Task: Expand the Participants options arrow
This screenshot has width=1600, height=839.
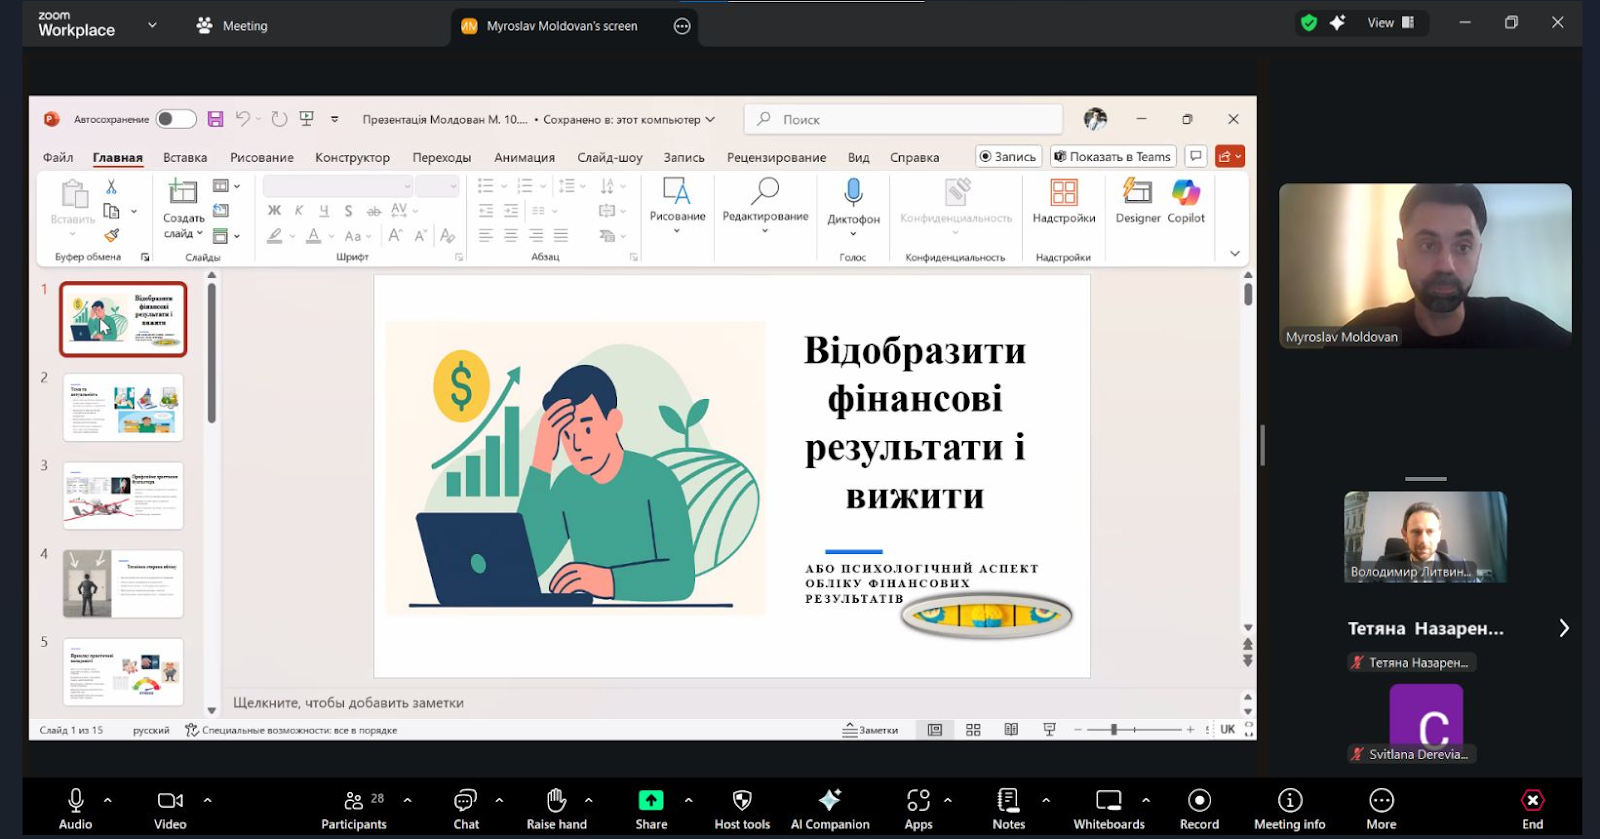Action: 408,800
